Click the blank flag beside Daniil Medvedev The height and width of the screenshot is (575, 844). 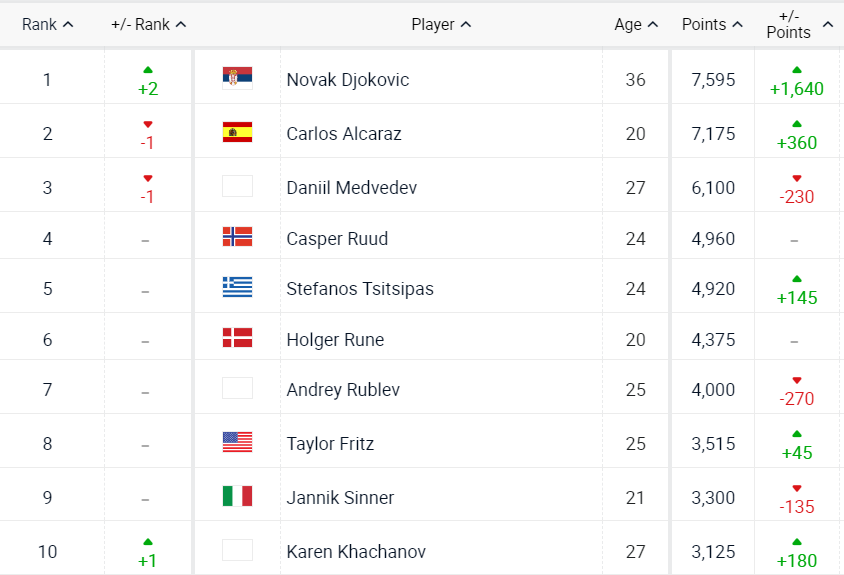[237, 186]
